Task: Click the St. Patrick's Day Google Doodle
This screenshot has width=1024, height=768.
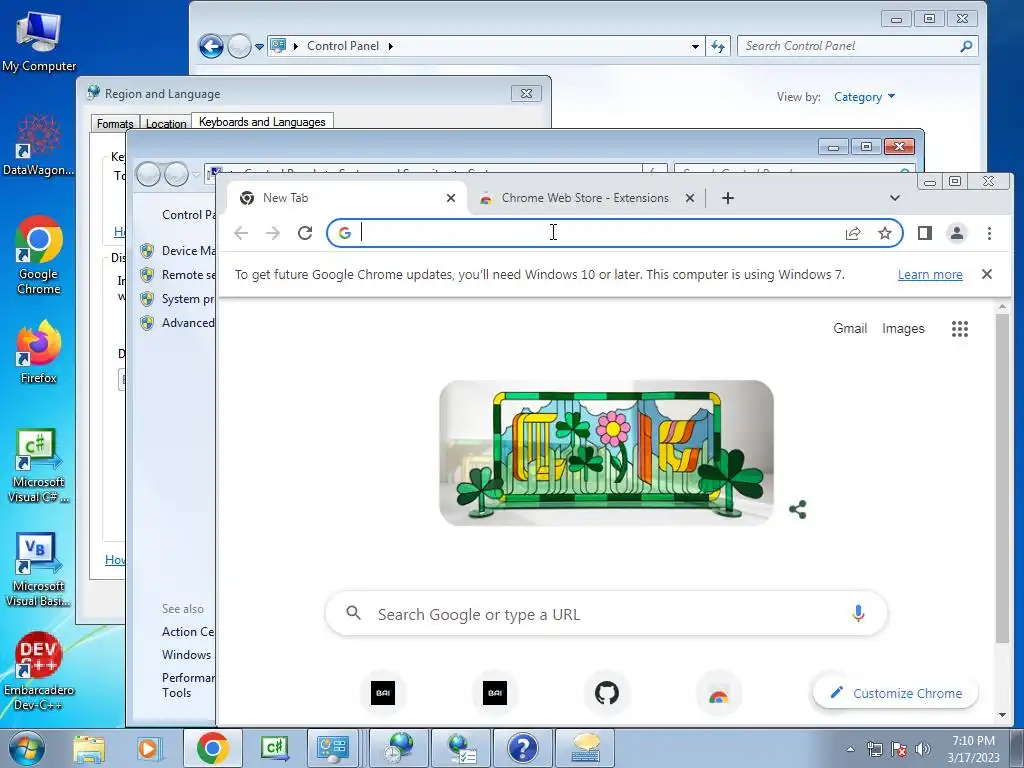Action: (606, 453)
